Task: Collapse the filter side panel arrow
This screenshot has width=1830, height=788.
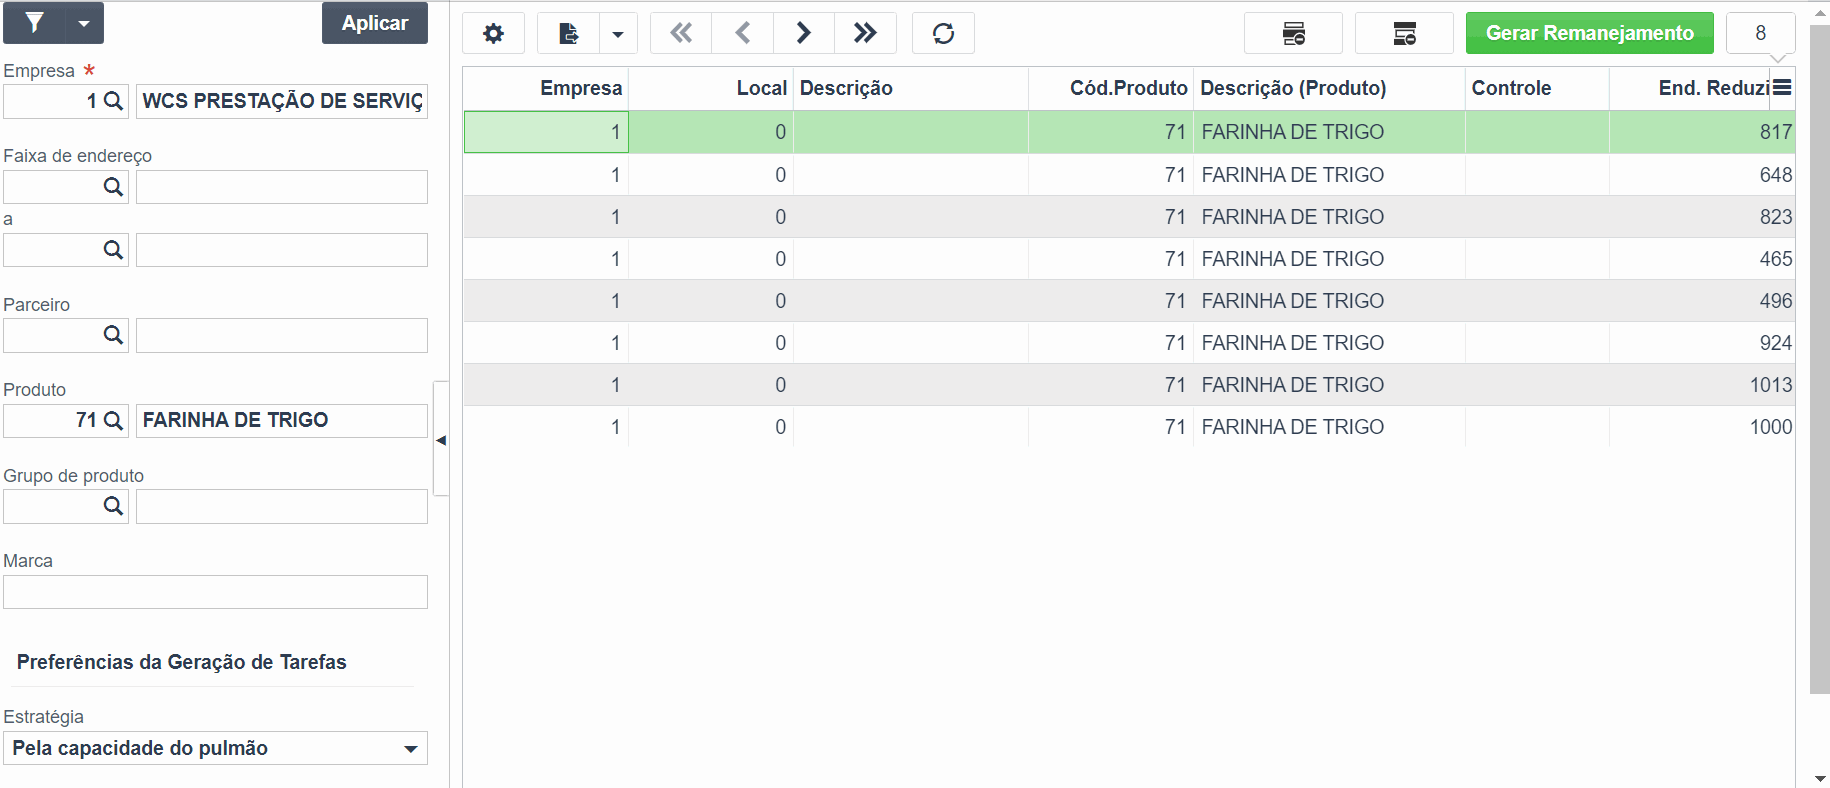Action: pos(441,439)
